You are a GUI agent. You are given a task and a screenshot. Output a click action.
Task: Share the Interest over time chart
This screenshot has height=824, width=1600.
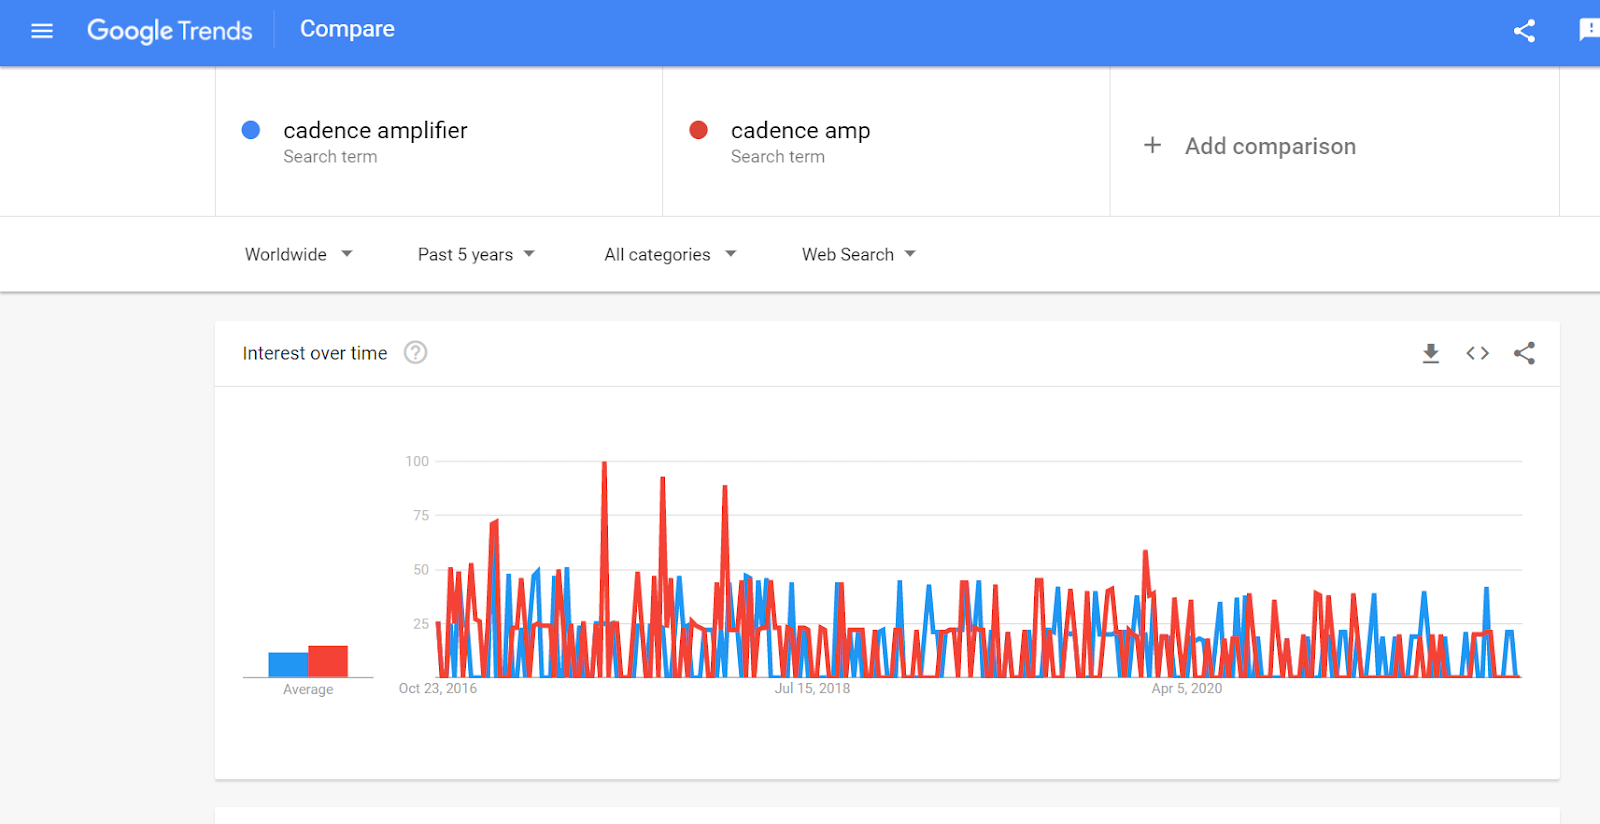(x=1524, y=353)
